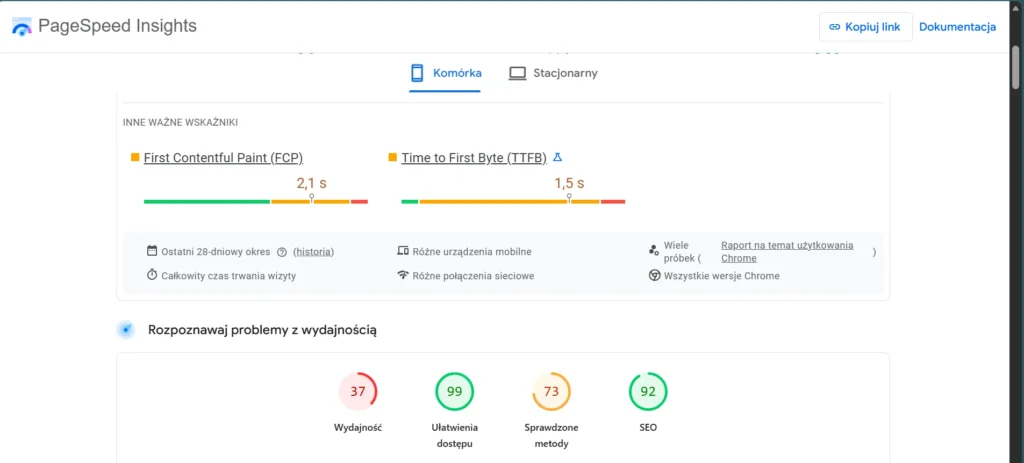Click the page vertical scrollbar thumb
This screenshot has height=463, width=1024.
pyautogui.click(x=1016, y=67)
